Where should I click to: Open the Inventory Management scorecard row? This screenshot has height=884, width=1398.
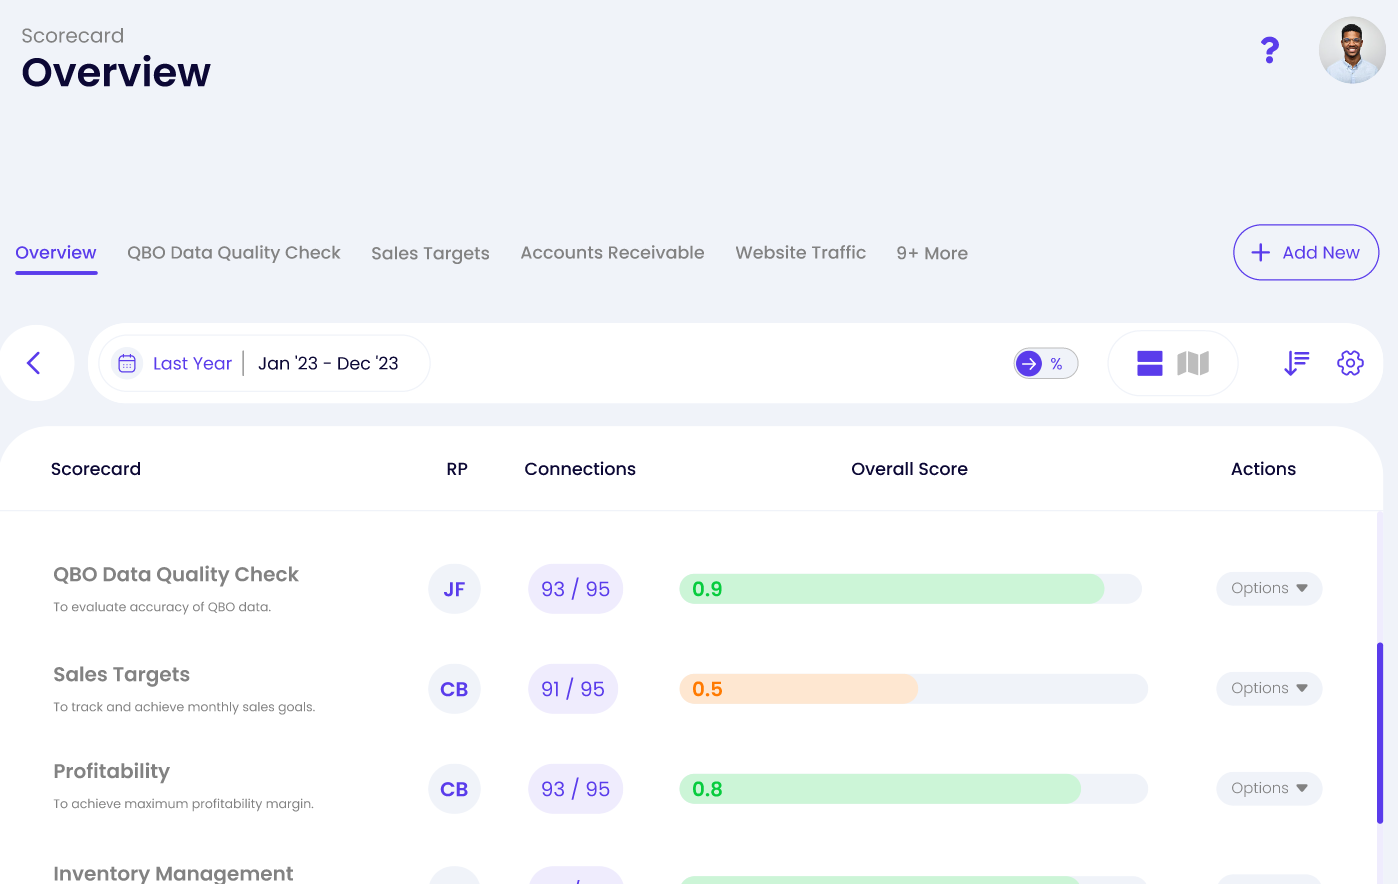tap(173, 872)
